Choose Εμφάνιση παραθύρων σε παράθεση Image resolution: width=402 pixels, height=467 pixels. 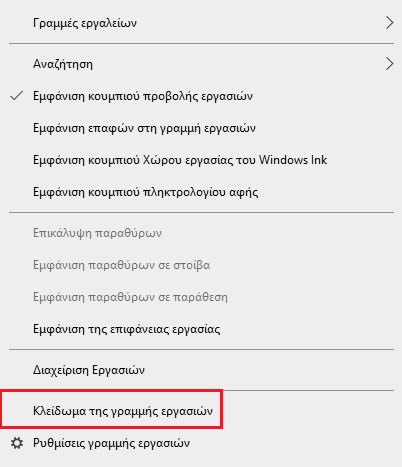pyautogui.click(x=201, y=297)
